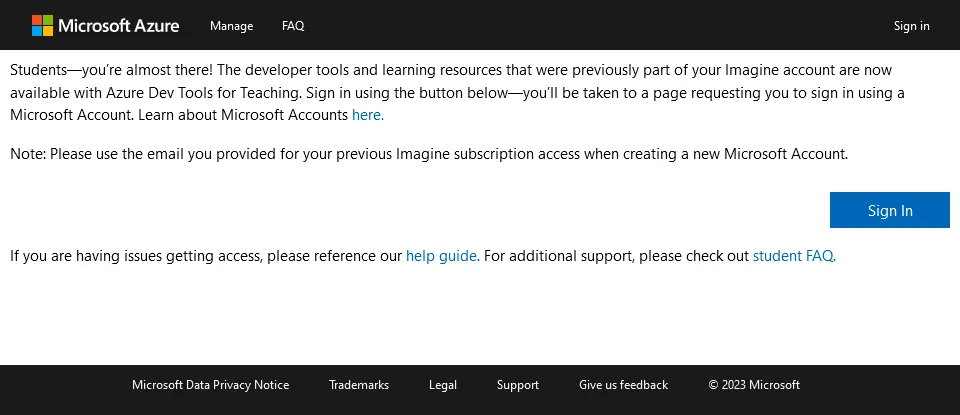The image size is (960, 415).
Task: Click Sign in at header's right
Action: (x=911, y=26)
